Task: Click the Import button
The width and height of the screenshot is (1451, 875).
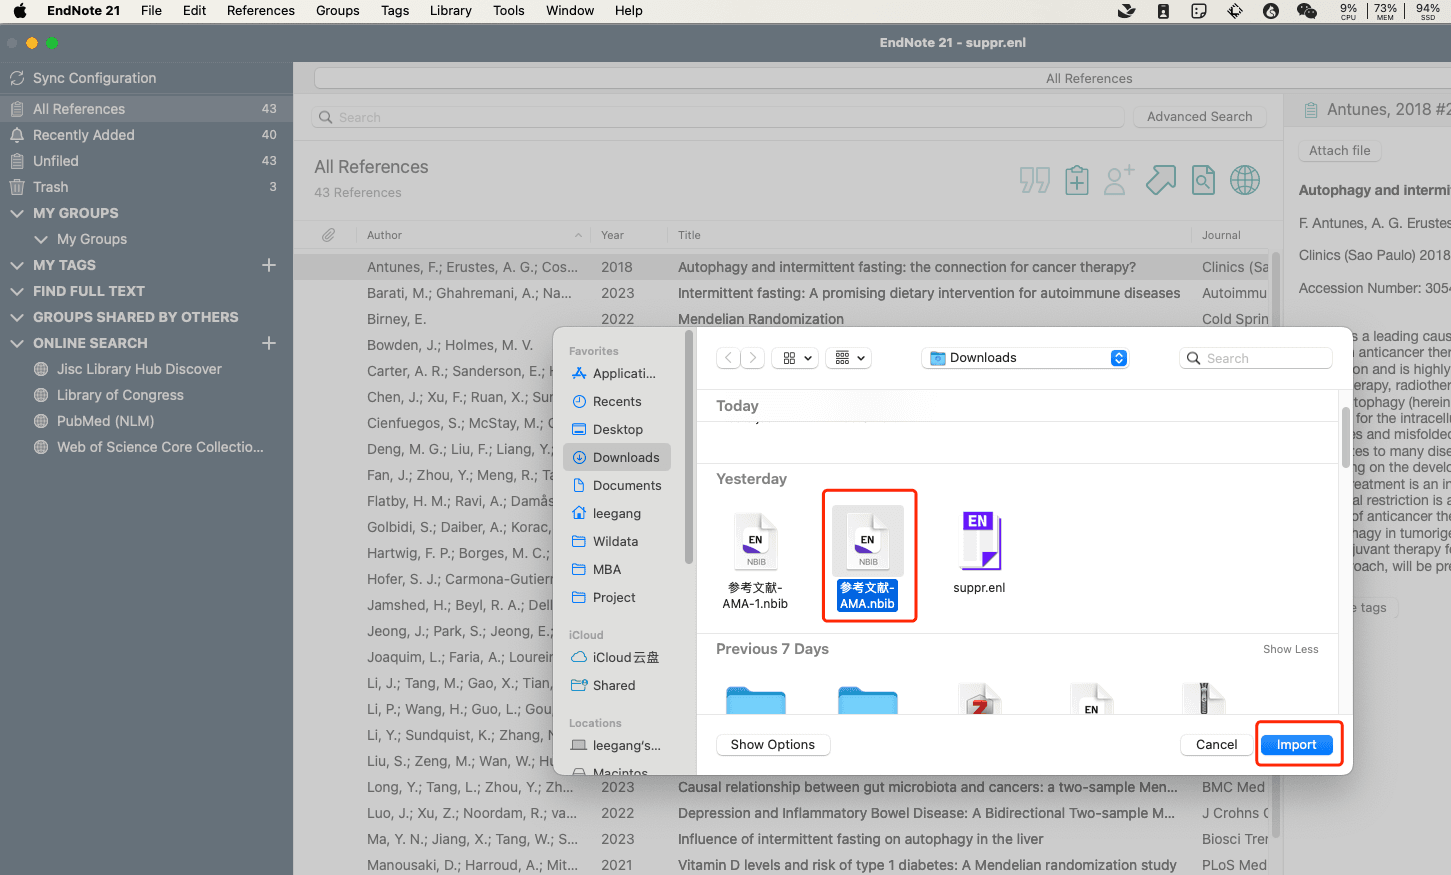Action: tap(1296, 745)
